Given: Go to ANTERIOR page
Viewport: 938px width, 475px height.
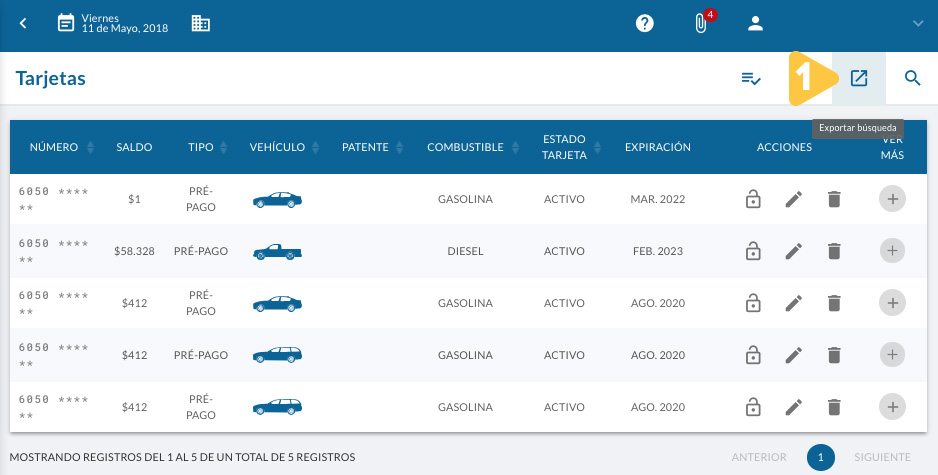Looking at the screenshot, I should pyautogui.click(x=759, y=457).
